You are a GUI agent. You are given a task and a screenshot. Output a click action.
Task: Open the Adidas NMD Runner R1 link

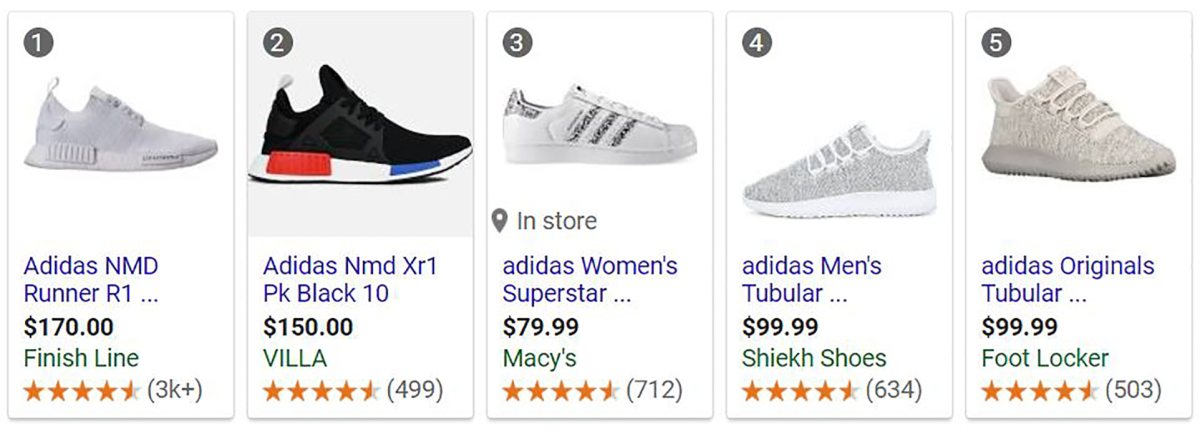tap(91, 280)
